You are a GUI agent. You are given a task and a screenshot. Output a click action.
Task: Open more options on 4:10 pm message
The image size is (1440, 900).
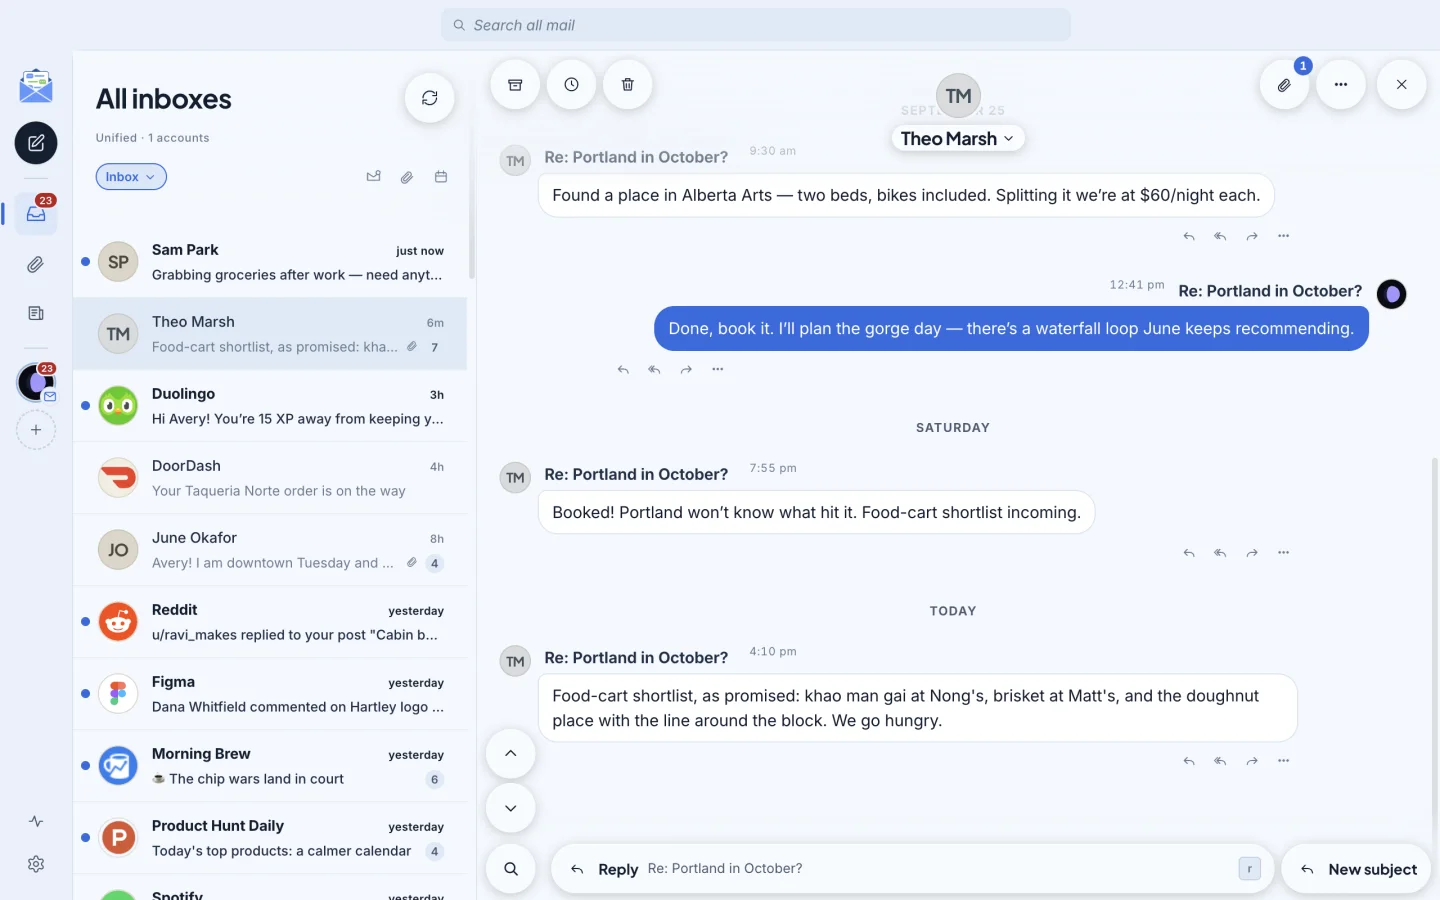point(1284,761)
